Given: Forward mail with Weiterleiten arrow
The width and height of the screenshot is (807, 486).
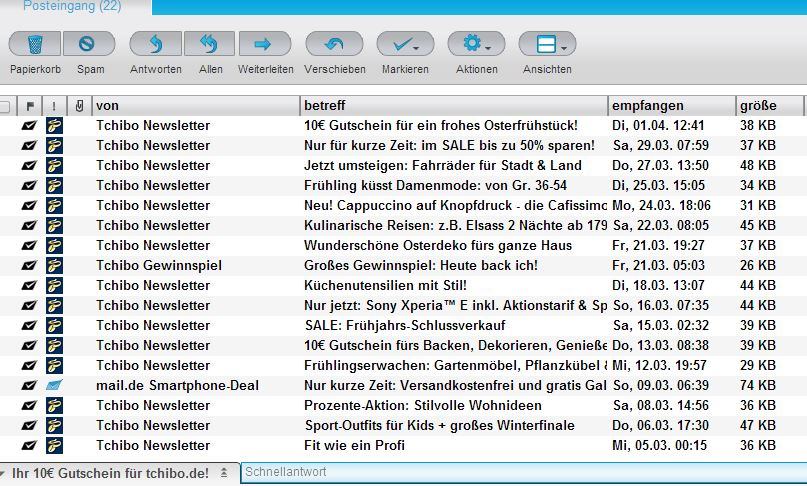Looking at the screenshot, I should click(265, 44).
